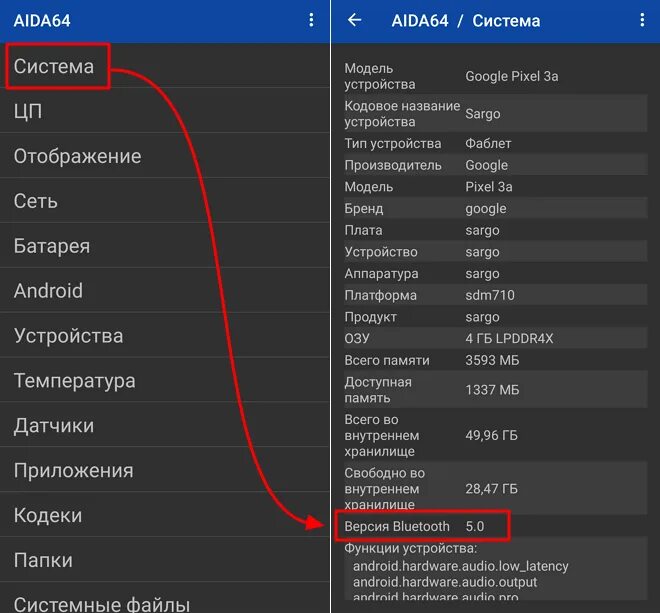Open the ЦП section

(165, 111)
